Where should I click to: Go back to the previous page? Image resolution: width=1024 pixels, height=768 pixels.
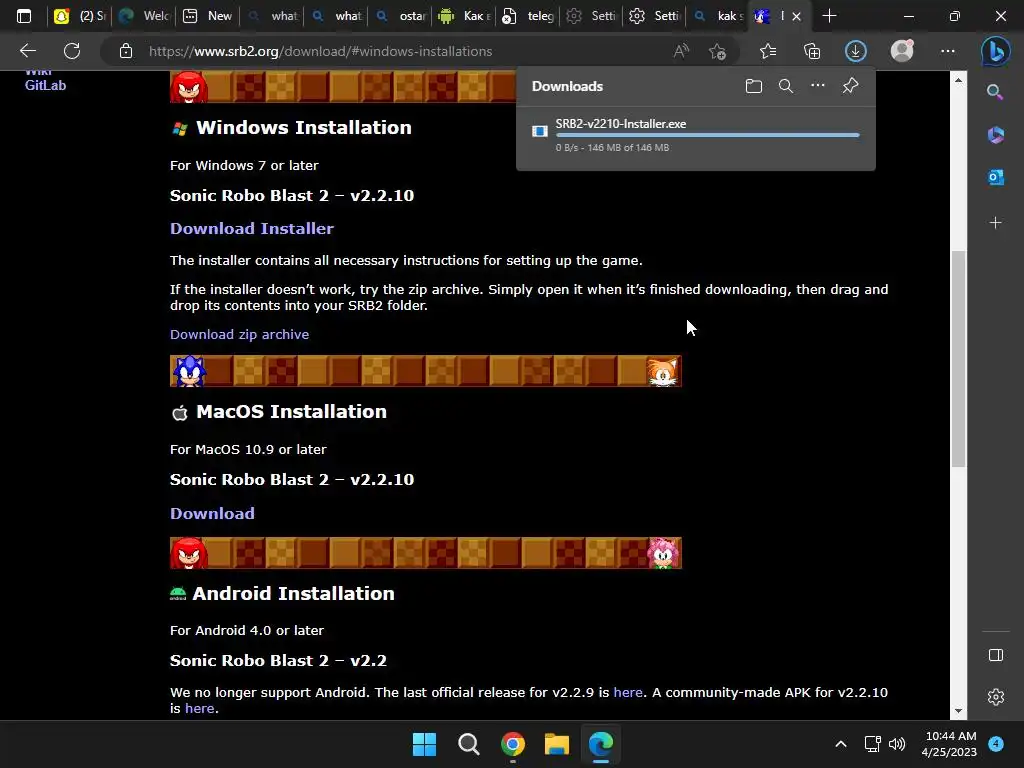(28, 51)
